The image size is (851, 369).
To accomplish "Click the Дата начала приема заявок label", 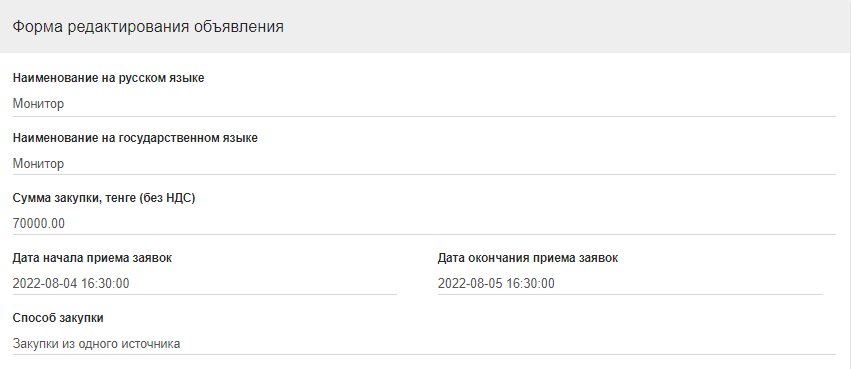I will (x=92, y=258).
